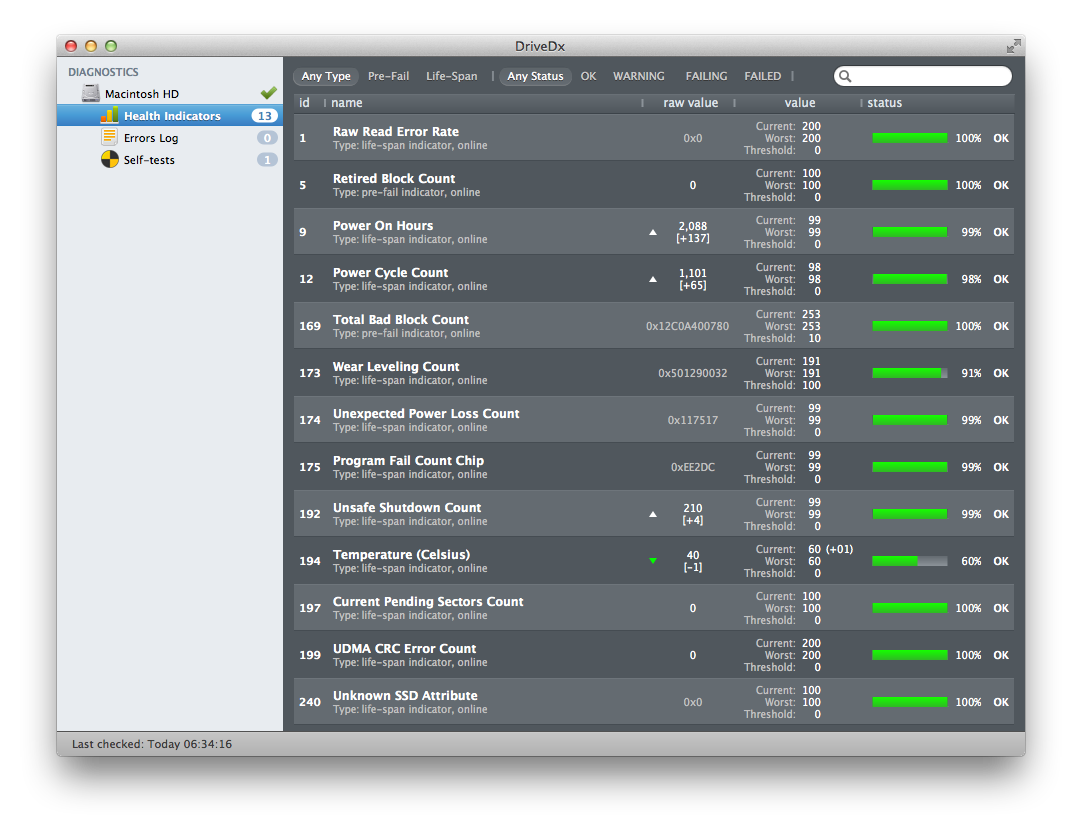The height and width of the screenshot is (835, 1082).
Task: Click the magnifier icon in search box
Action: (845, 76)
